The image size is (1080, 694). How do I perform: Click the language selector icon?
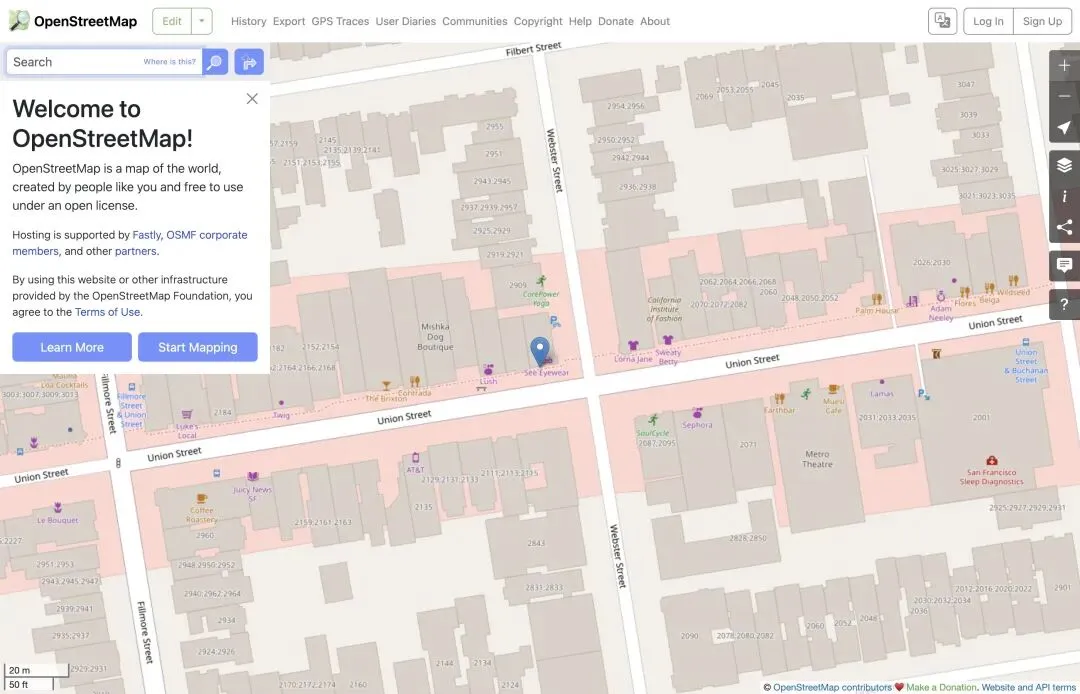click(942, 21)
